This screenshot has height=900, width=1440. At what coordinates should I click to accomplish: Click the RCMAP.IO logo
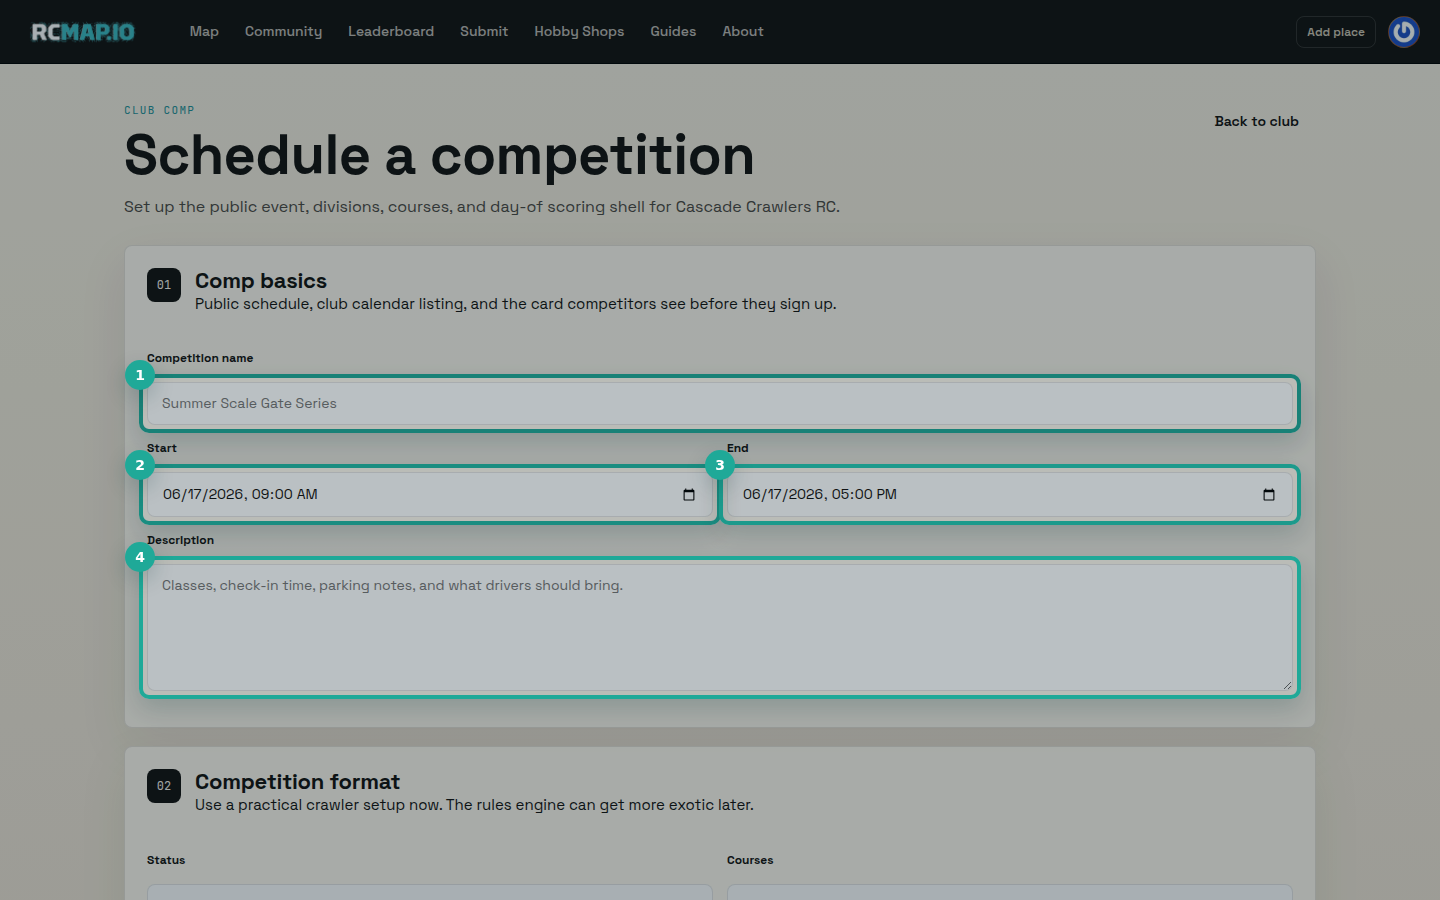tap(83, 32)
